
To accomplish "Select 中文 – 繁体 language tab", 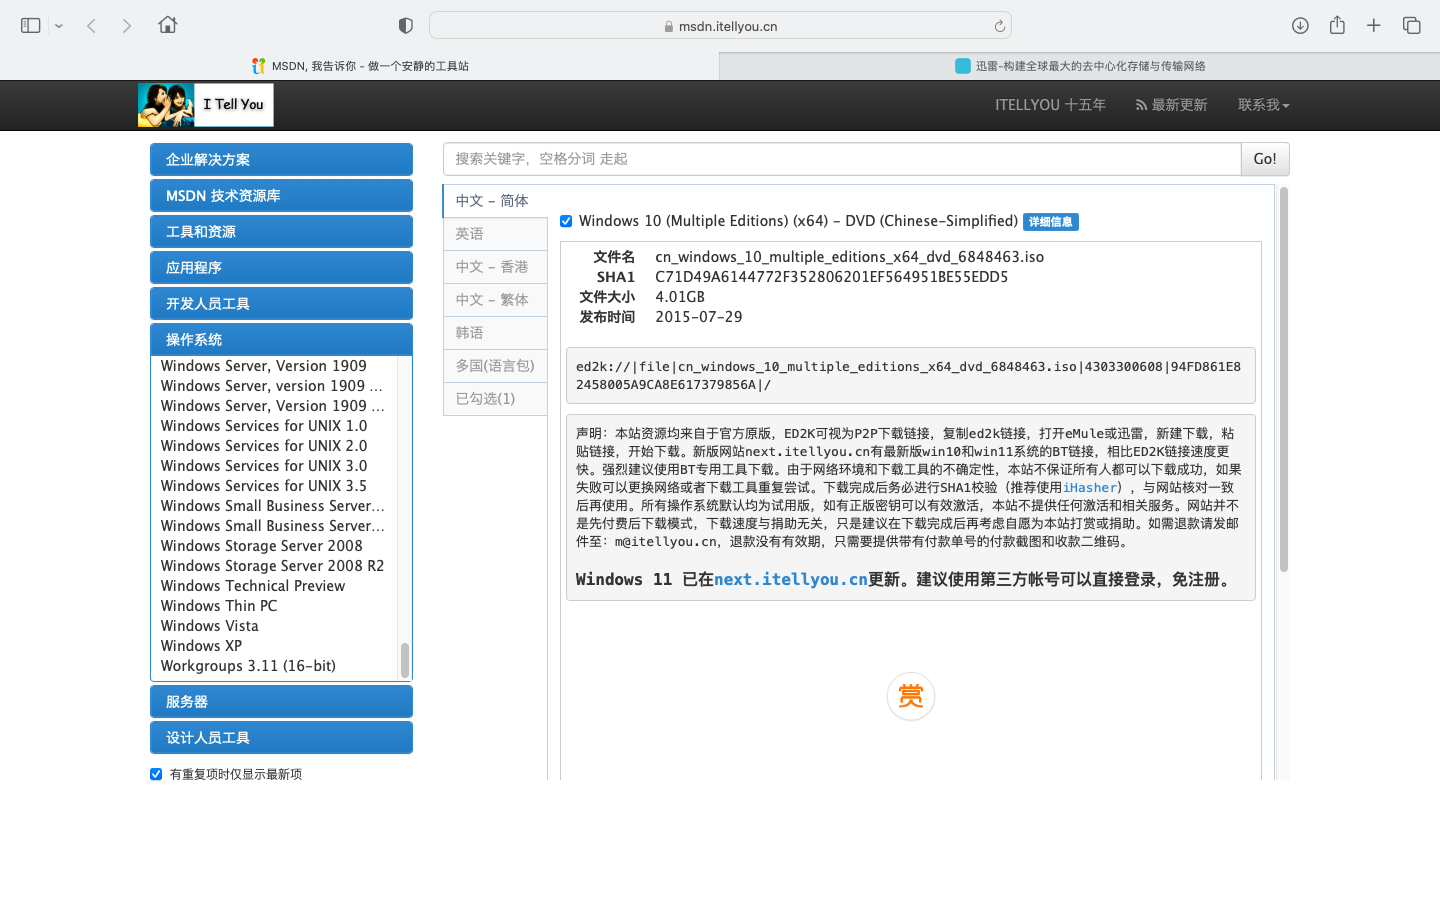I will [x=494, y=300].
